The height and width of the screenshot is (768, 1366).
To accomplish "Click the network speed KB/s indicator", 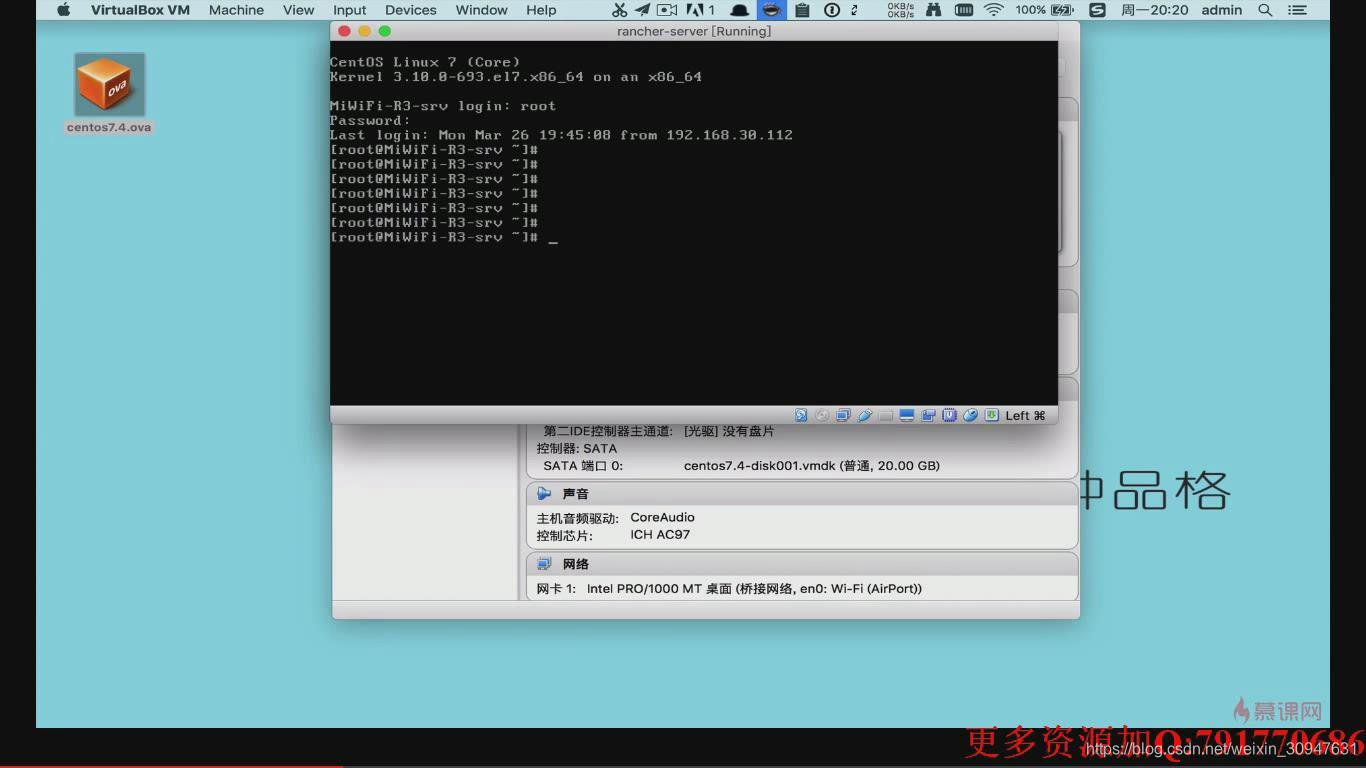I will [900, 10].
